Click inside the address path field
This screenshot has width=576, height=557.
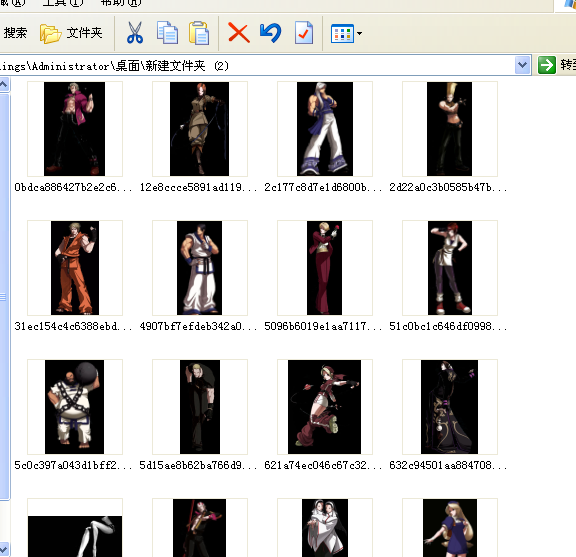[x=257, y=66]
